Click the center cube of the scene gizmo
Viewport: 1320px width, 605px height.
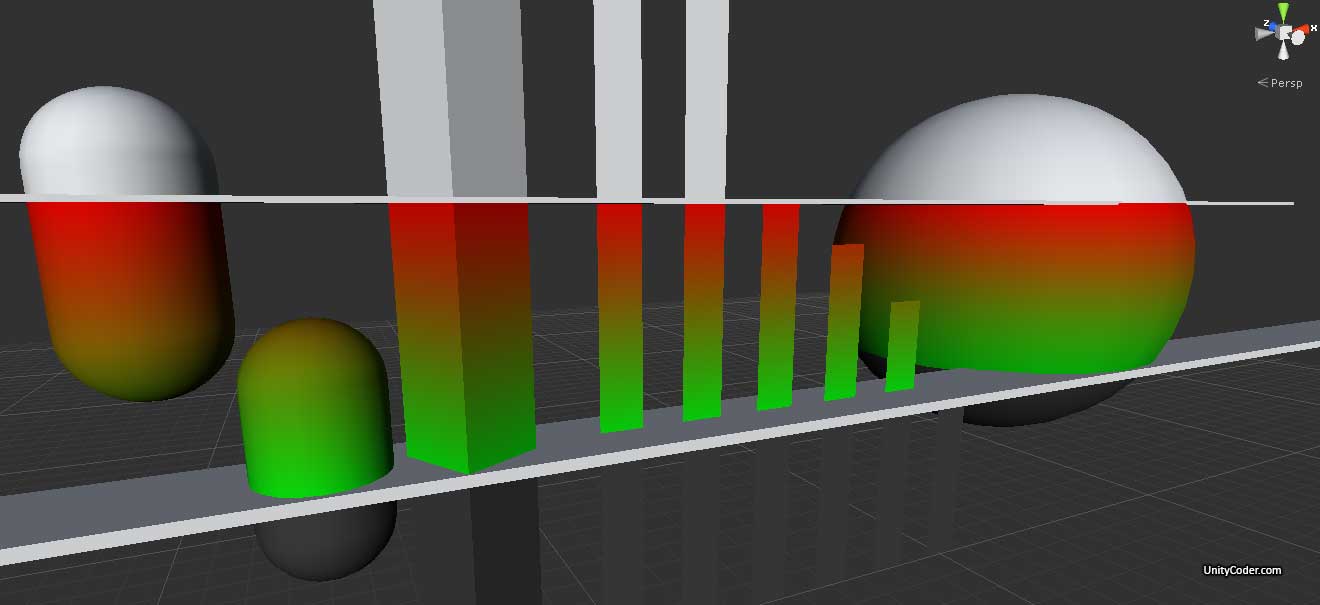(x=1283, y=33)
